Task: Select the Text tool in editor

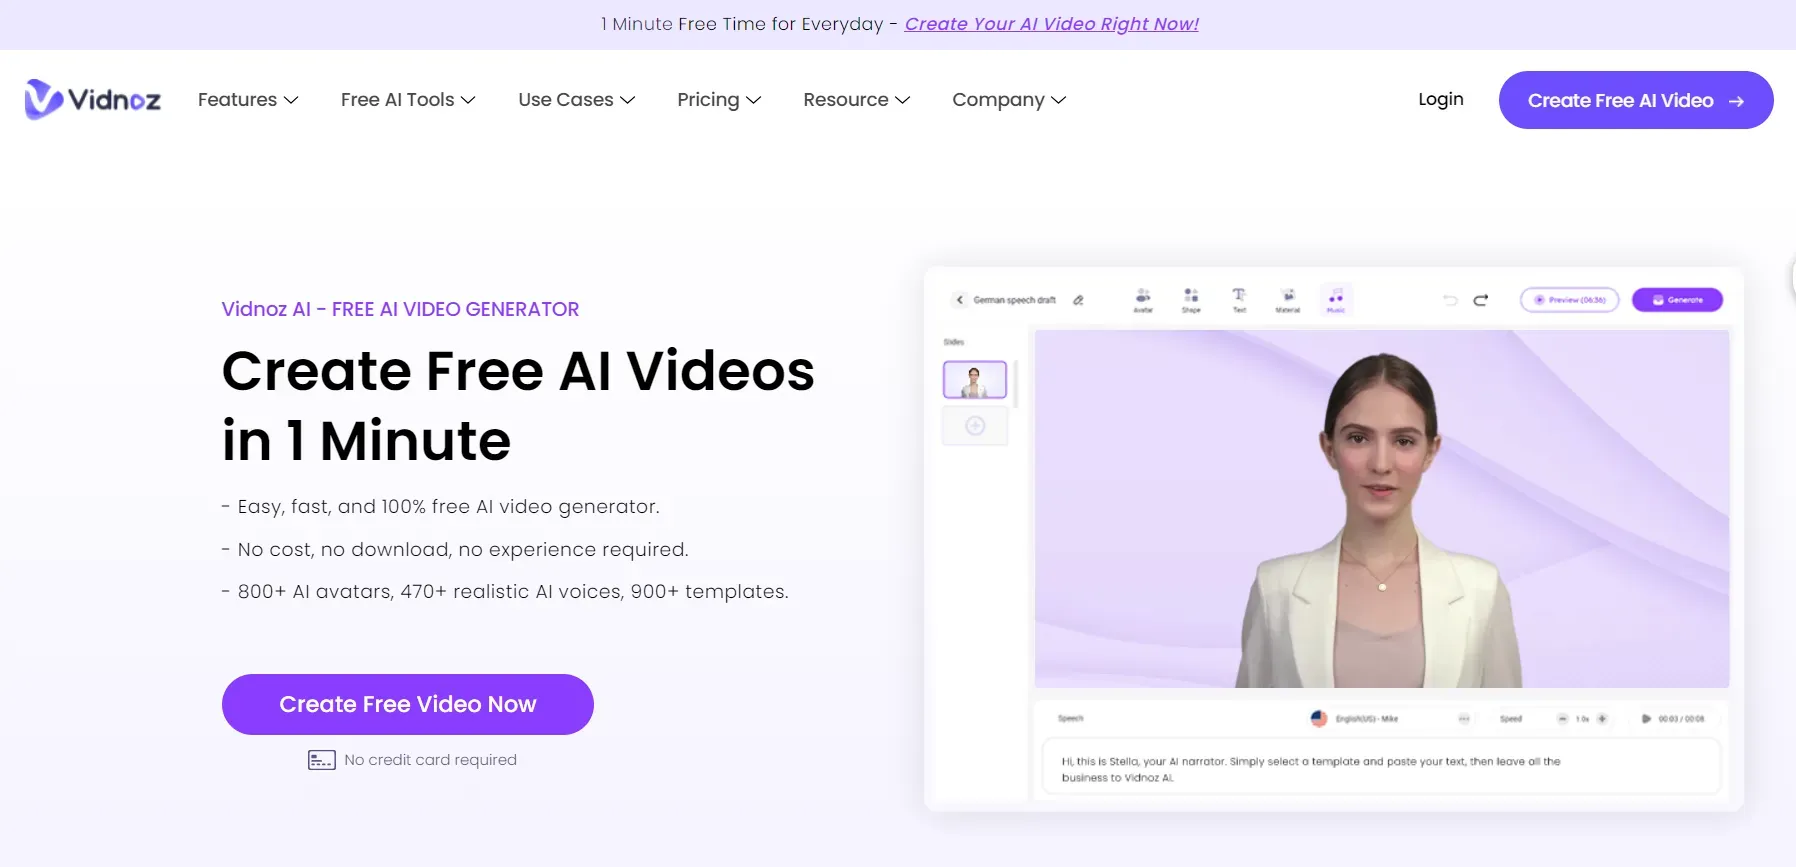Action: tap(1239, 300)
